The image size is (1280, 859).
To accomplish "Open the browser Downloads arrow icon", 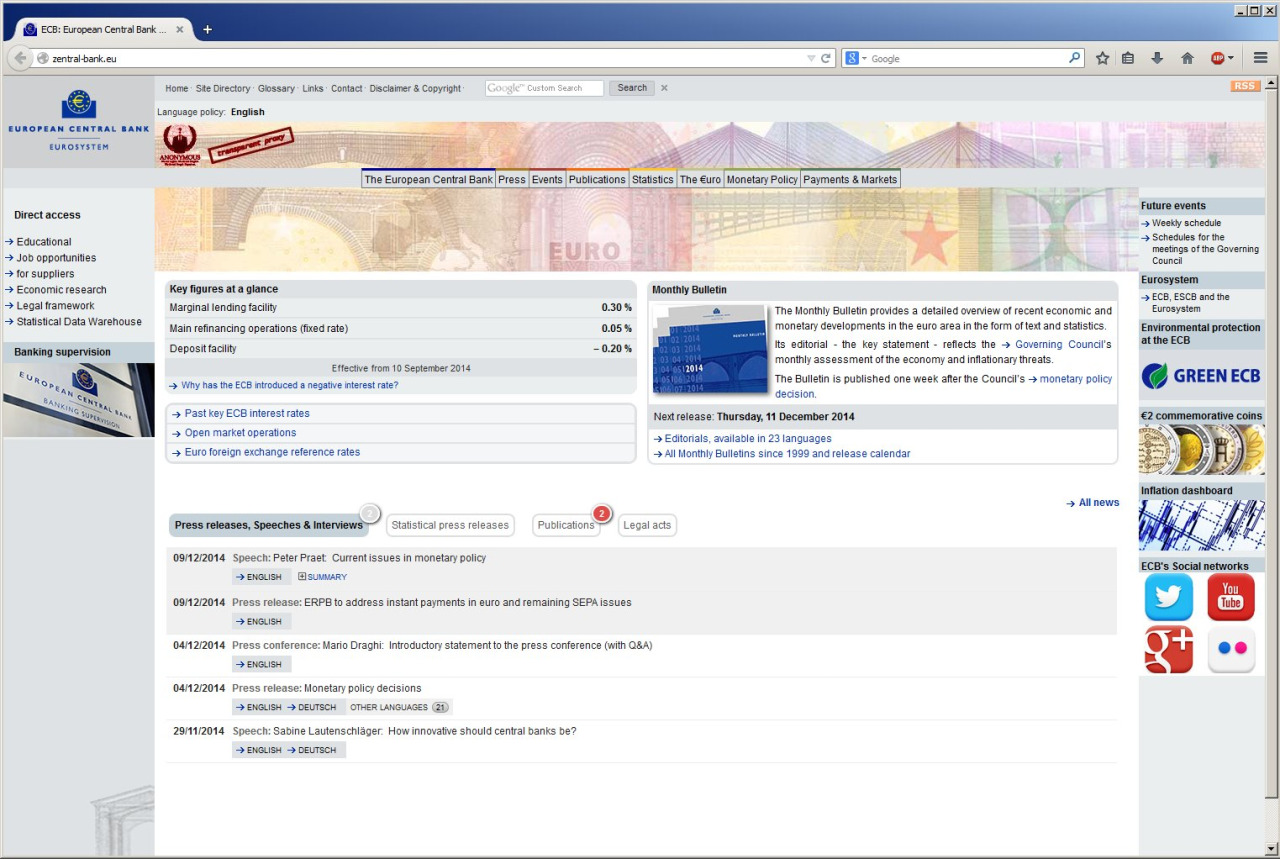I will pos(1157,58).
